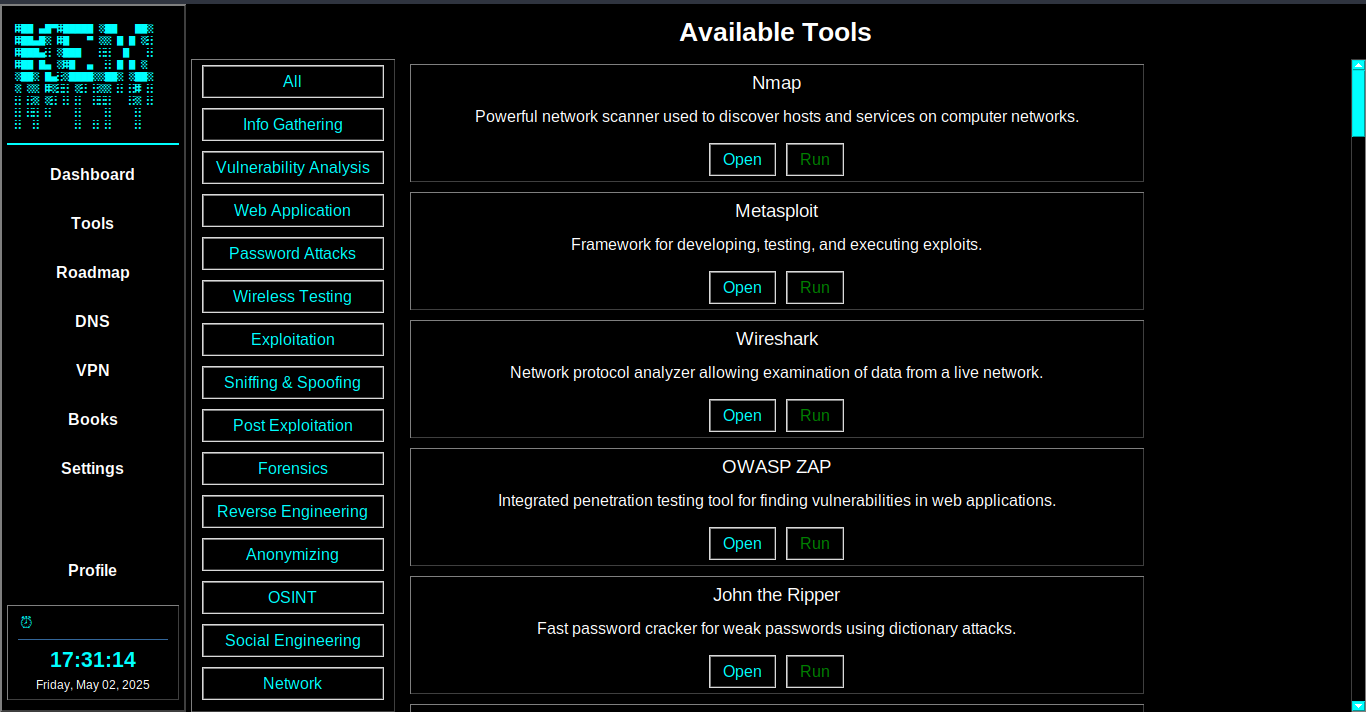
Task: Run John the Ripper
Action: [x=815, y=672]
